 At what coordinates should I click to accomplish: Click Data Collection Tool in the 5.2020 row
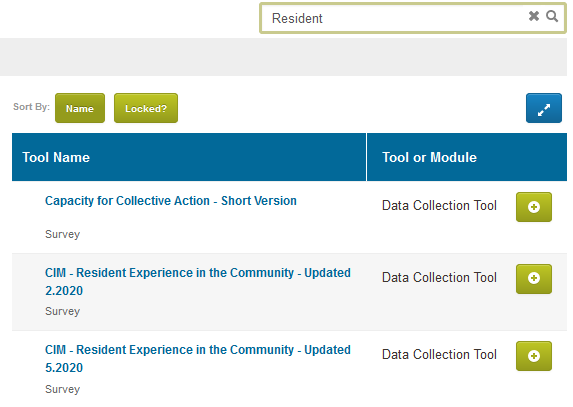439,355
